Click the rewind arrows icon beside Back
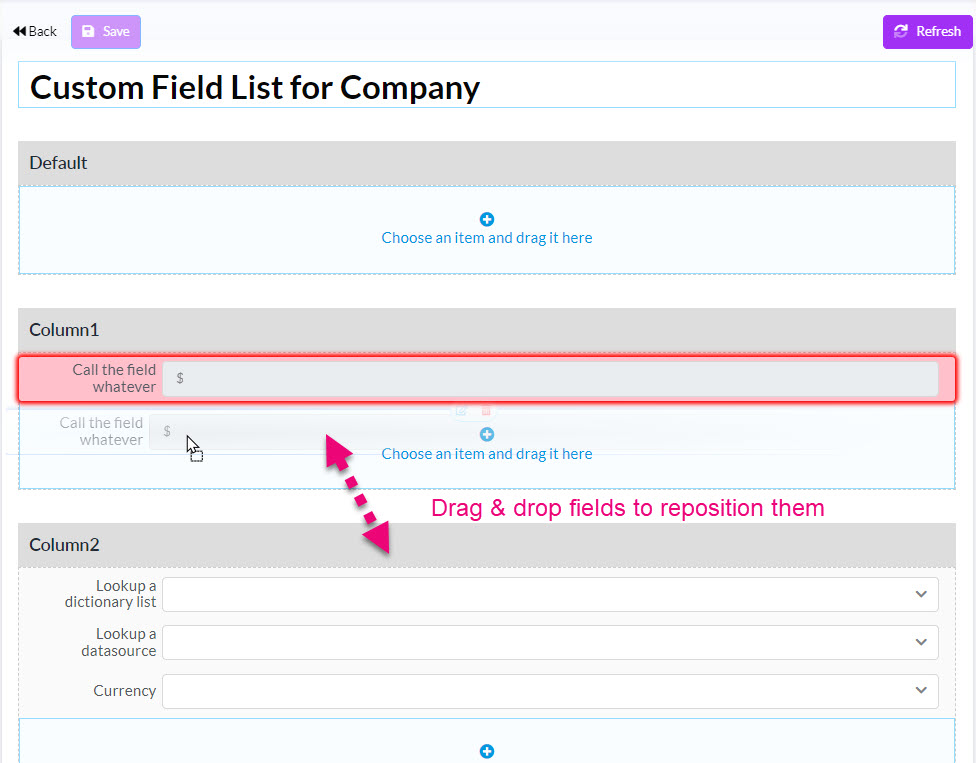Image resolution: width=976 pixels, height=763 pixels. coord(19,31)
